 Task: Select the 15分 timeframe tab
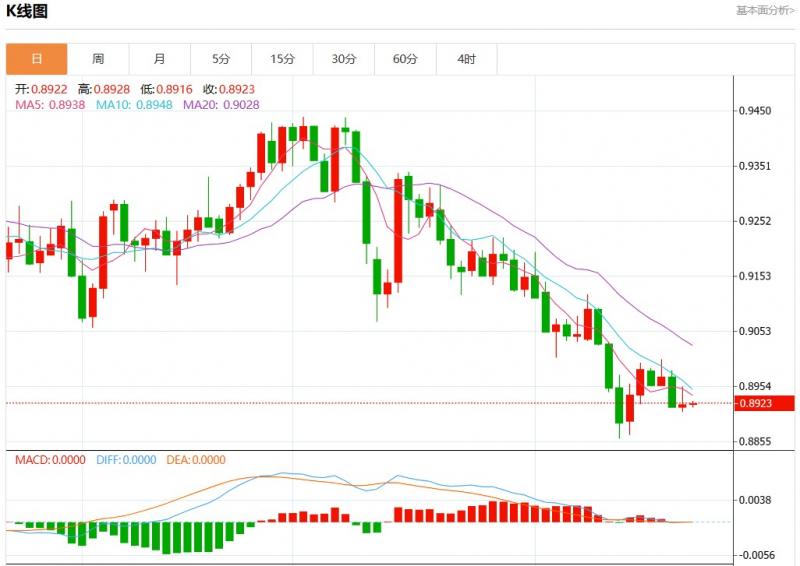283,59
